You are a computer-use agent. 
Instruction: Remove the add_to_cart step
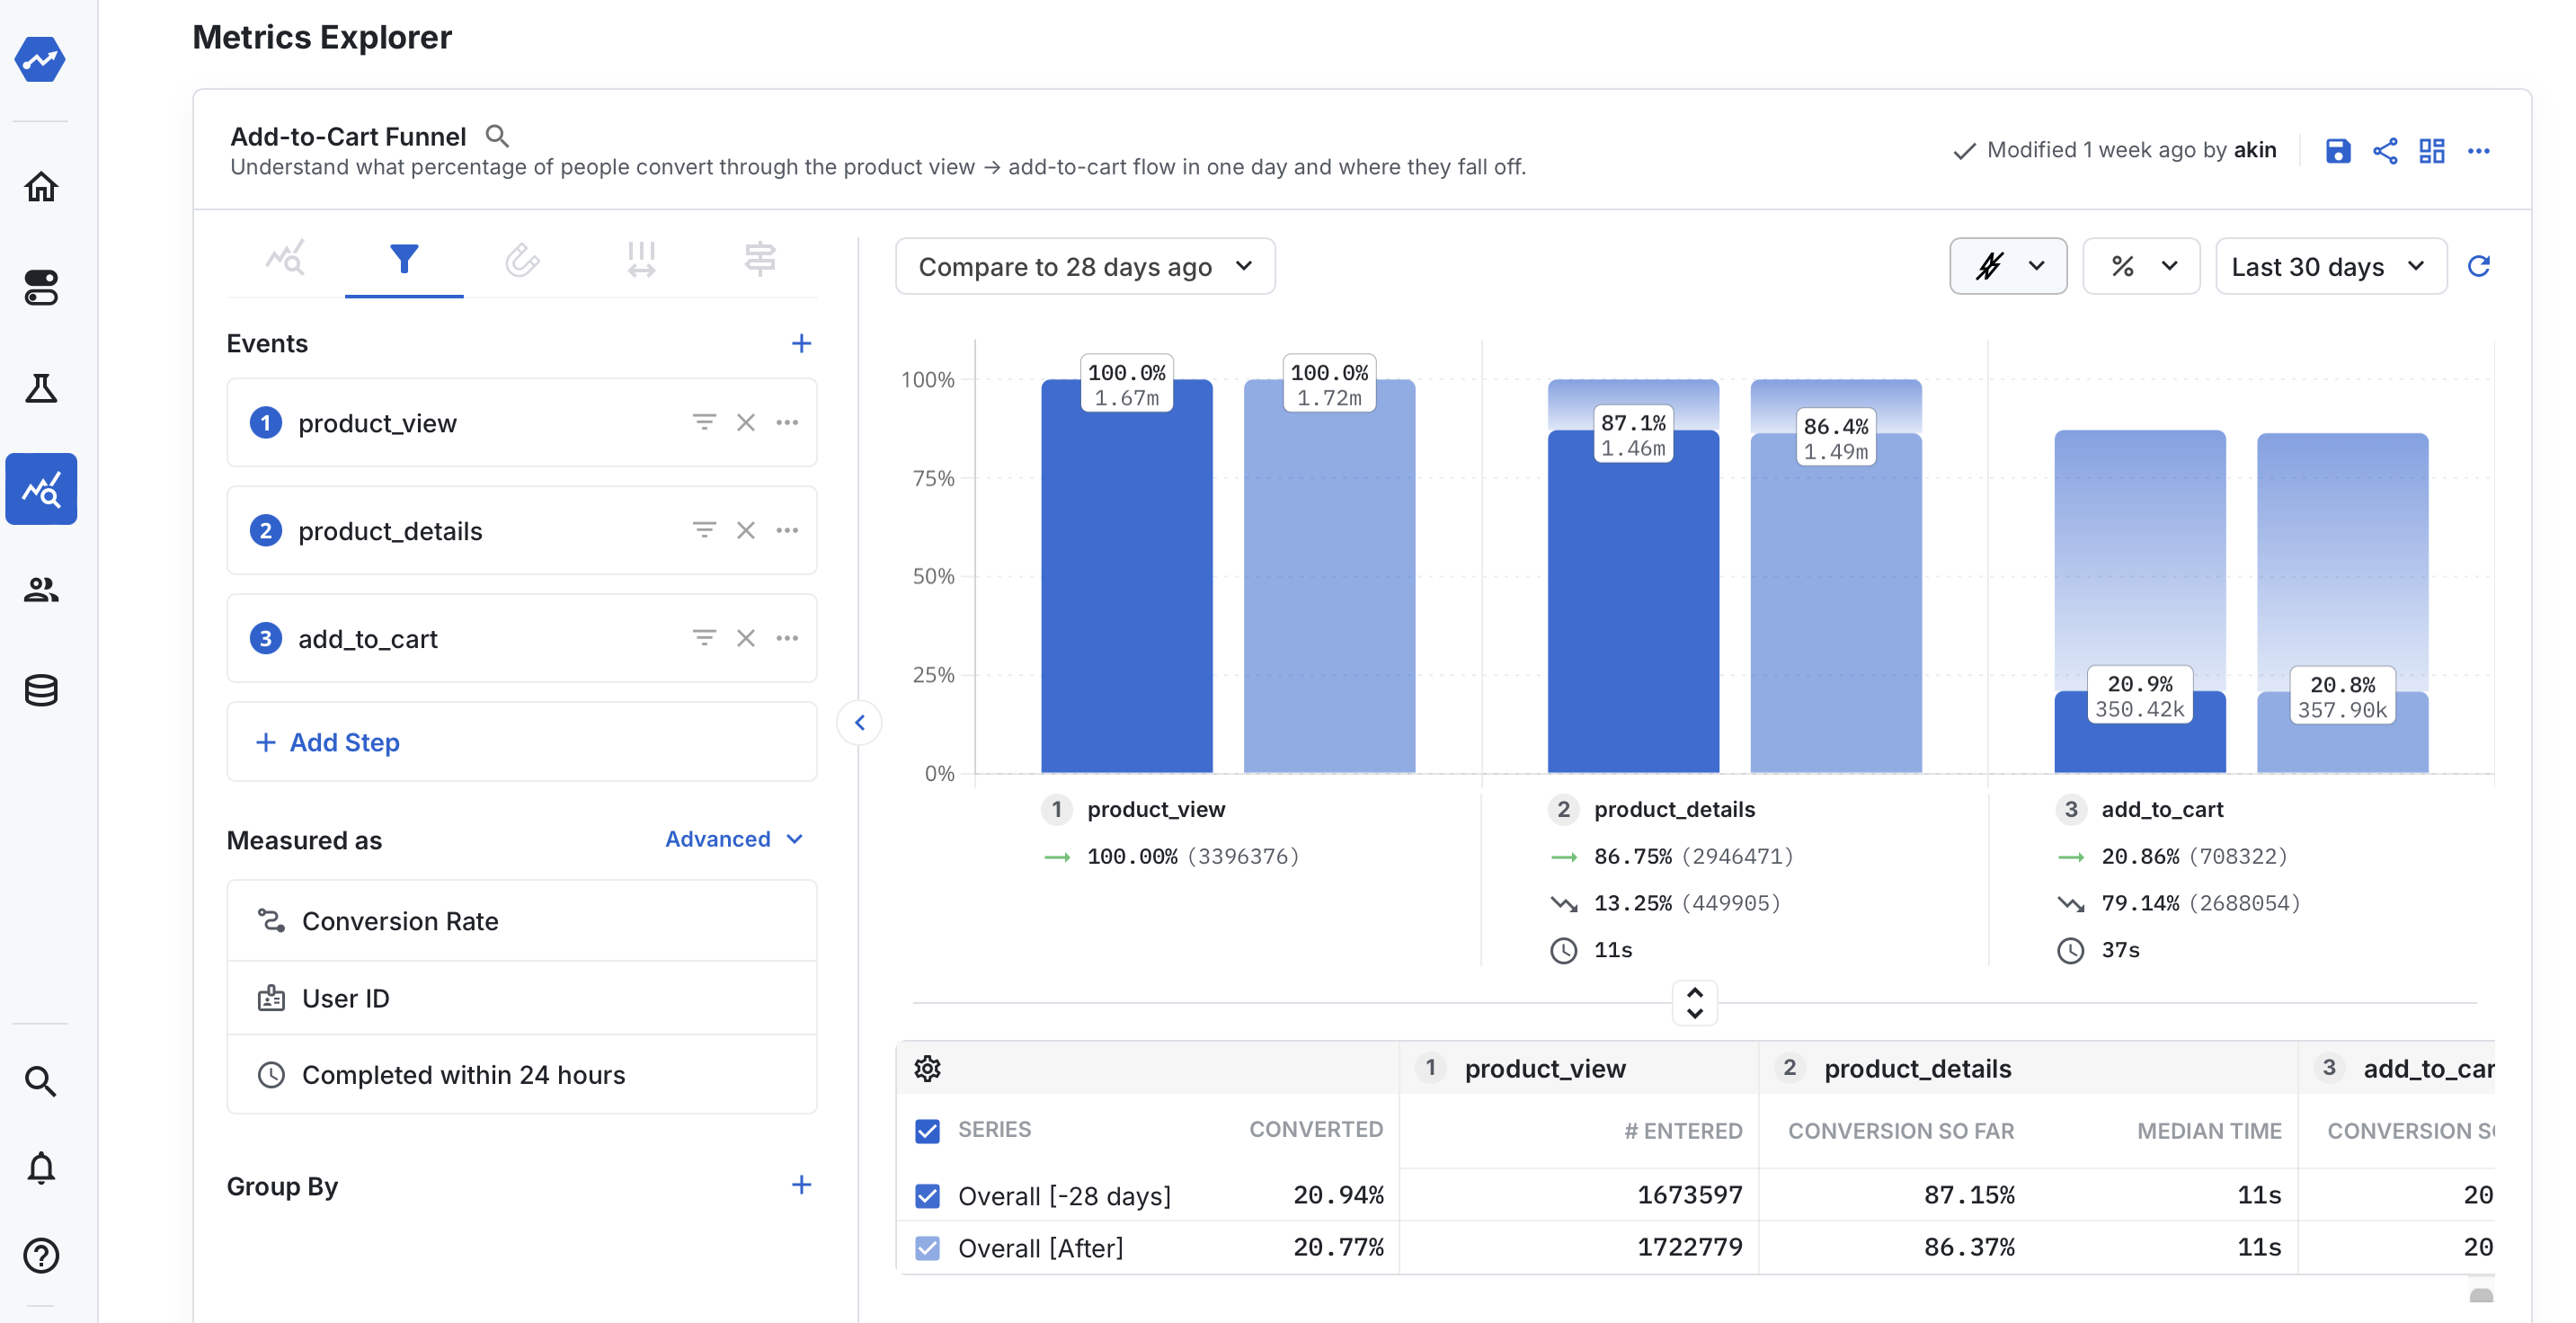click(746, 638)
